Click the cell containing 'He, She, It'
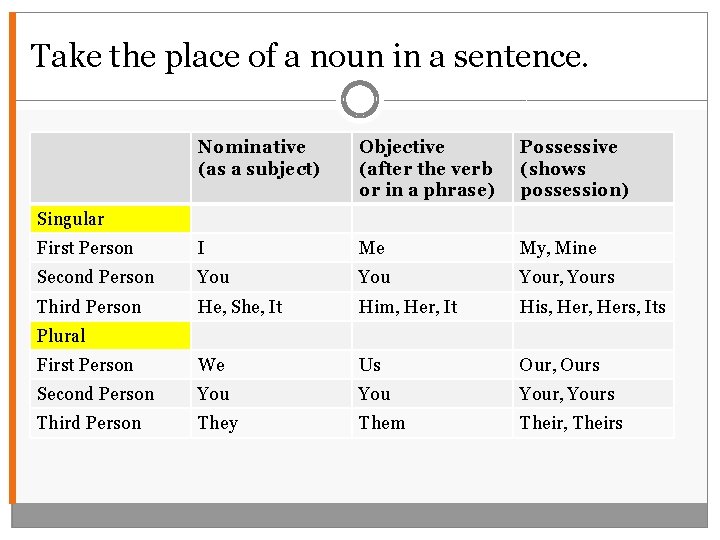This screenshot has width=720, height=540. [x=271, y=307]
